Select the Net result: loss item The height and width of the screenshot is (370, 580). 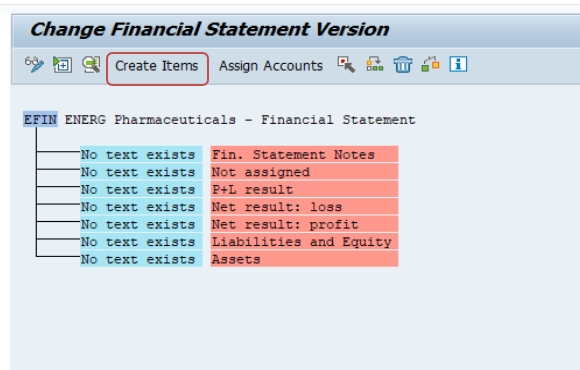[304, 207]
